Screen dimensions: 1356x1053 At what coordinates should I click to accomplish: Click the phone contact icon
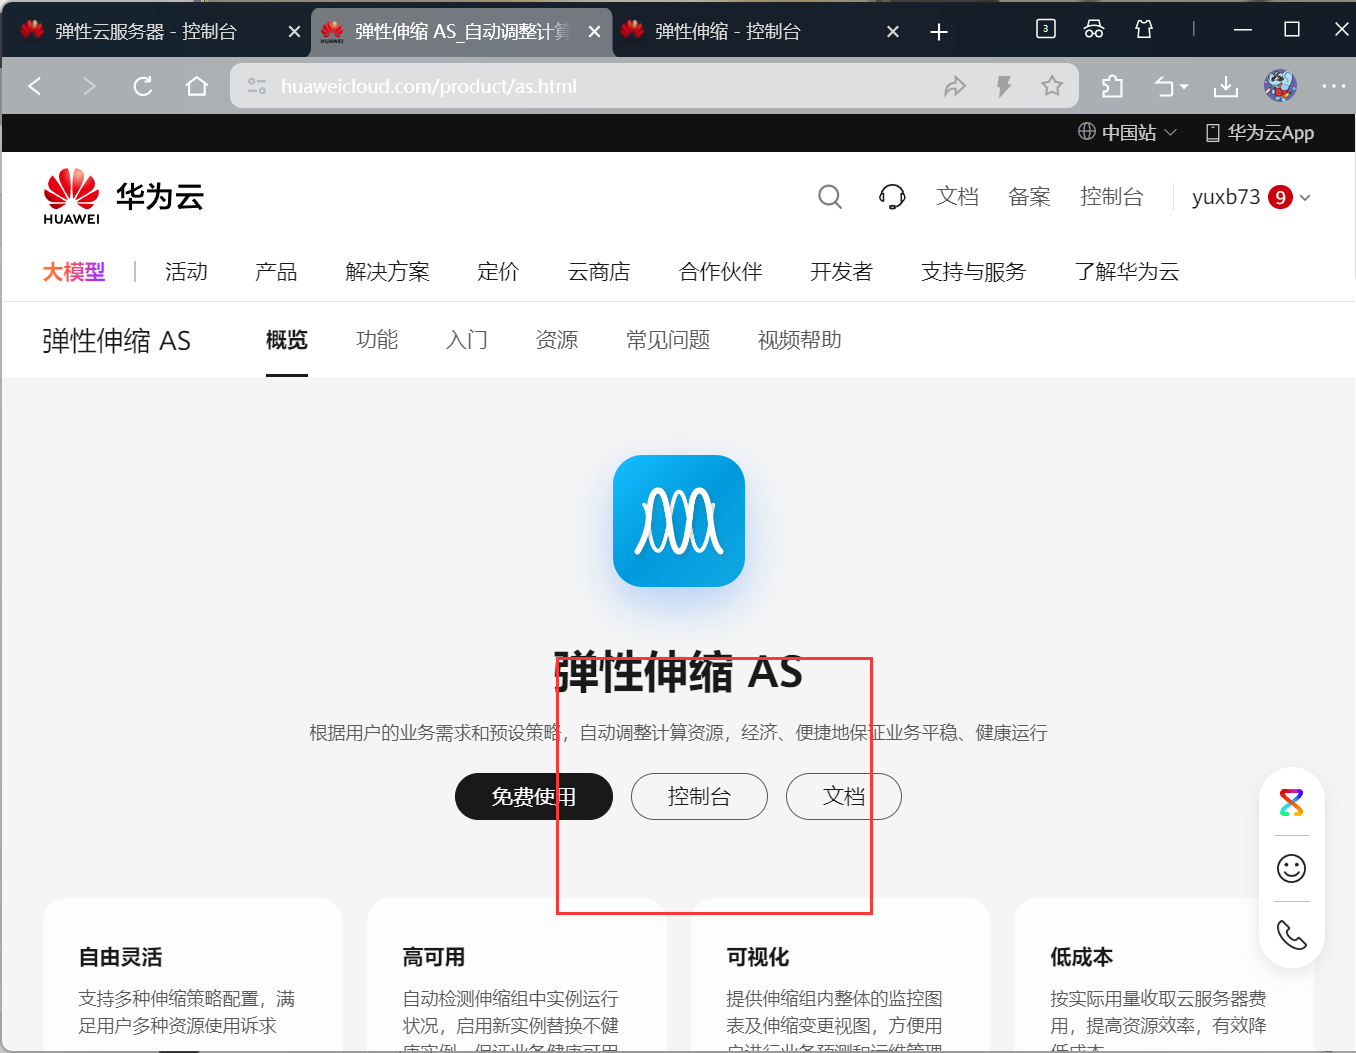coord(1292,935)
